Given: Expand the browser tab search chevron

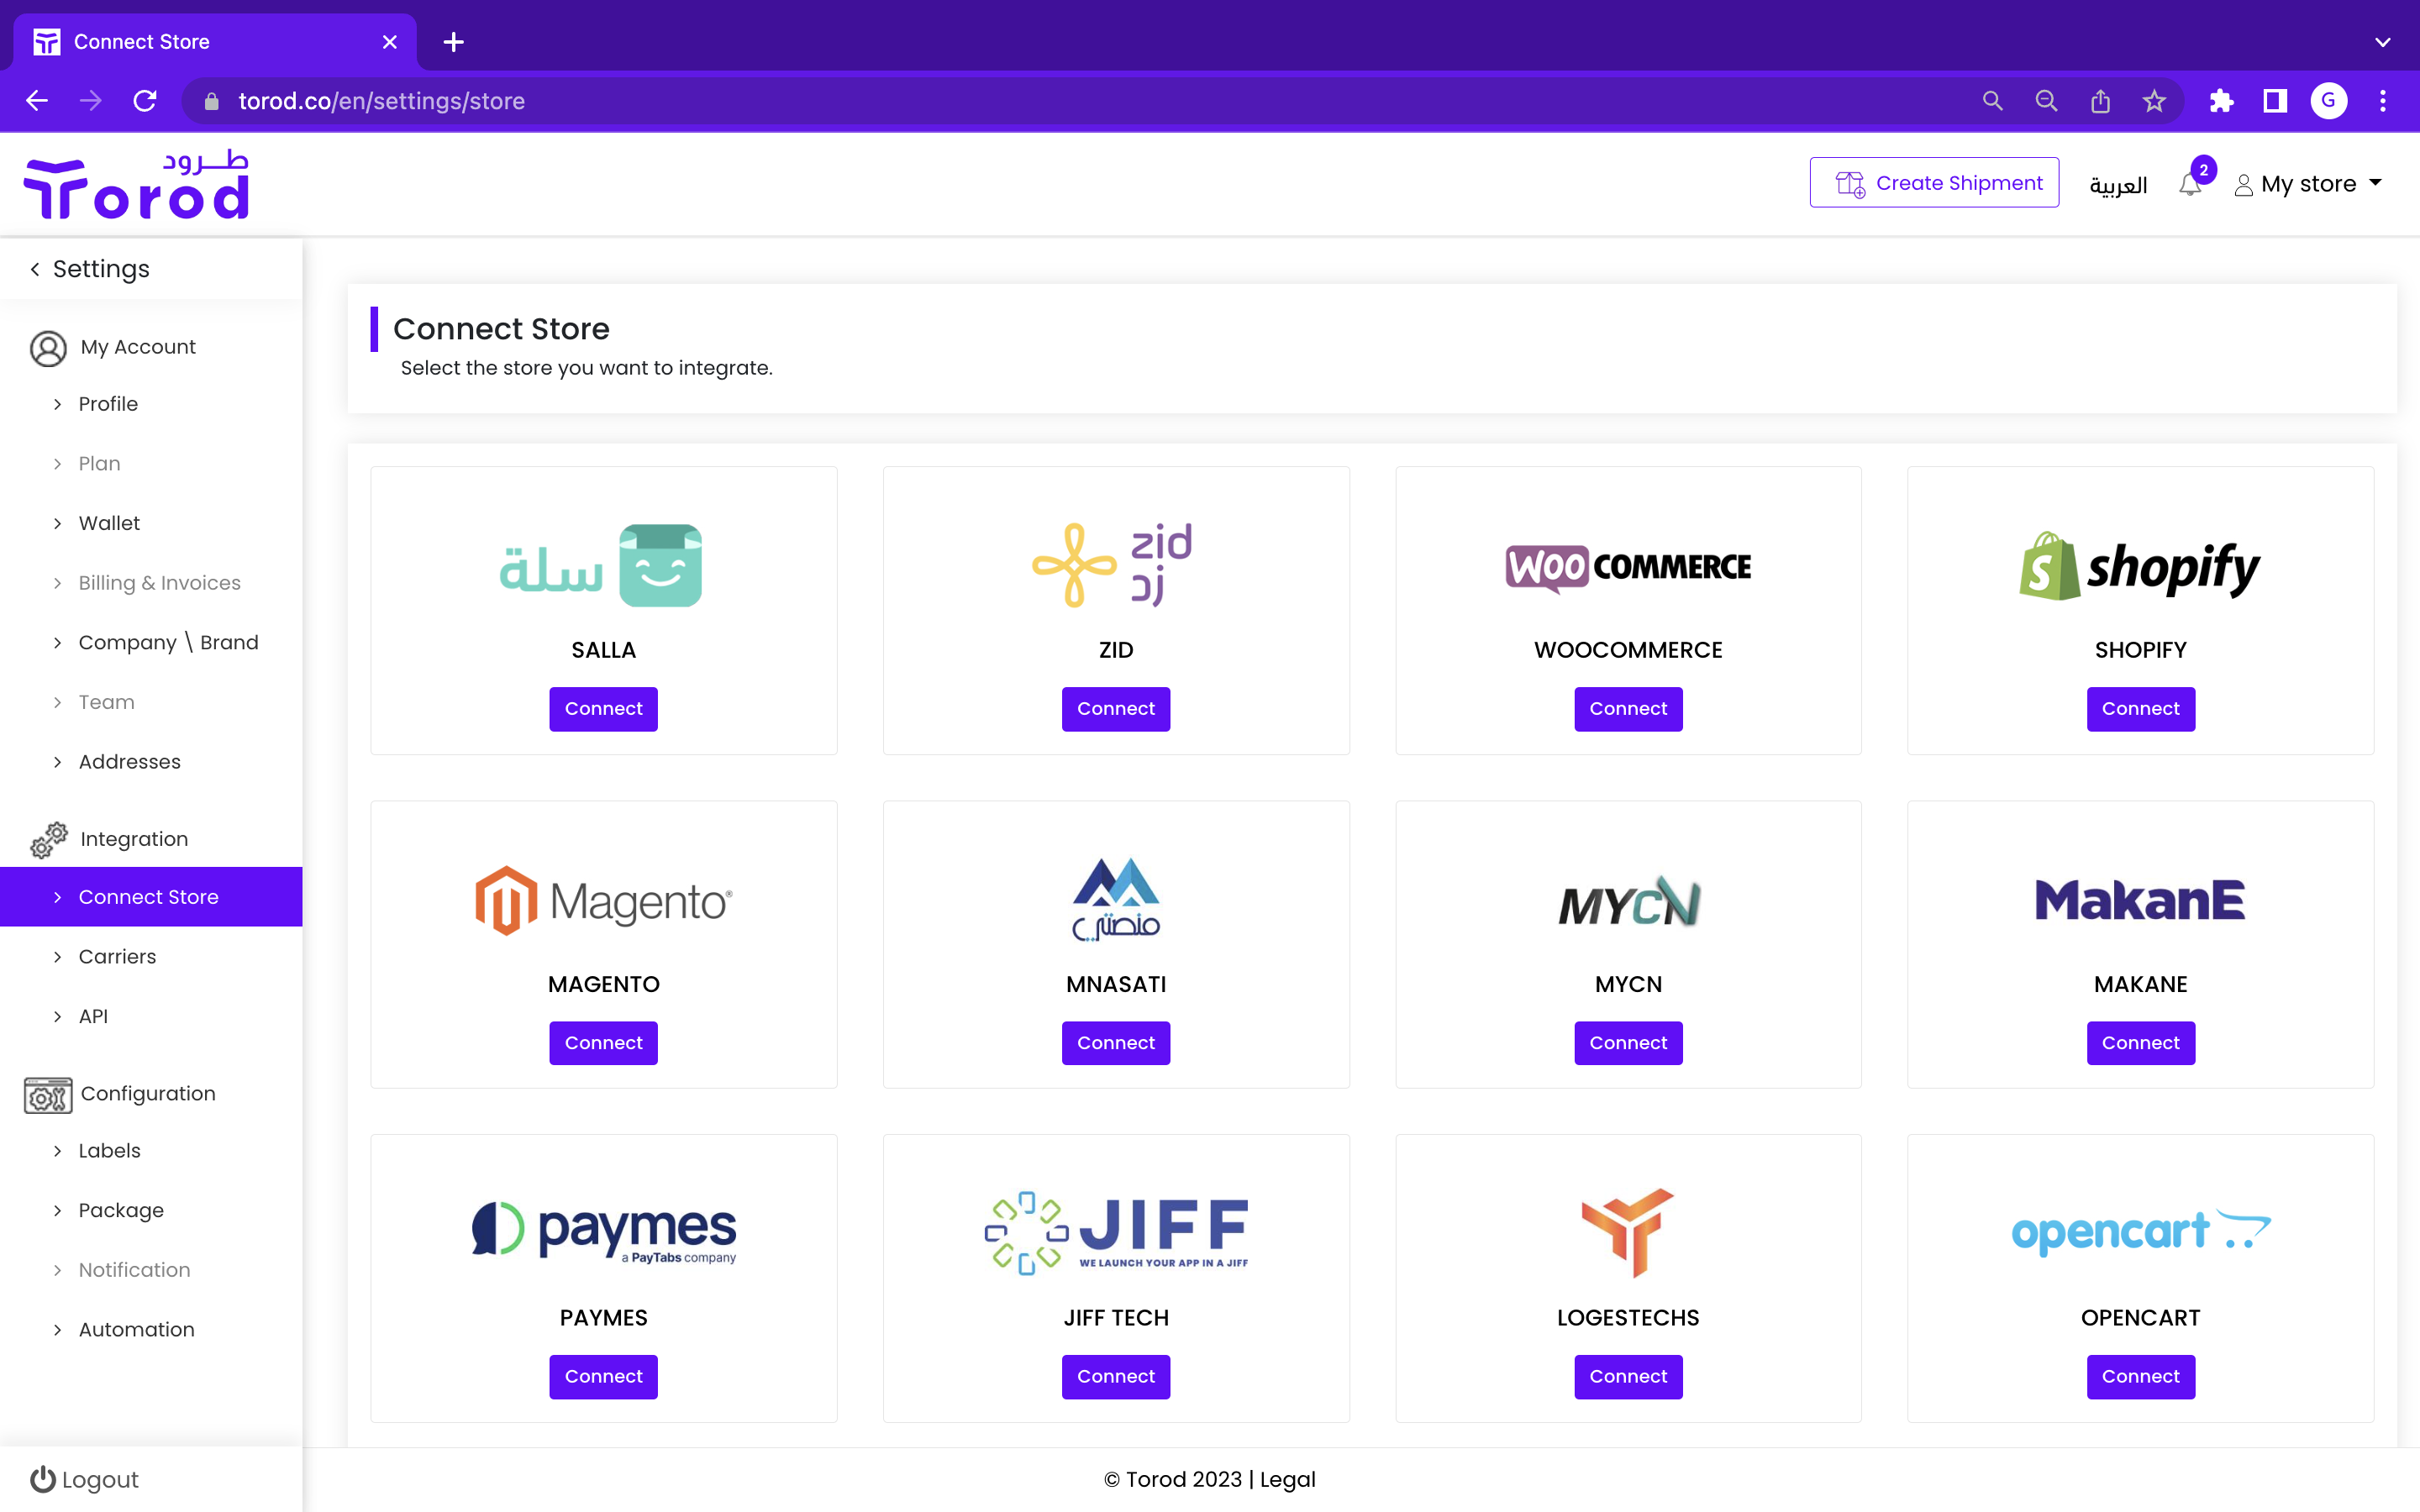Looking at the screenshot, I should 2383,42.
